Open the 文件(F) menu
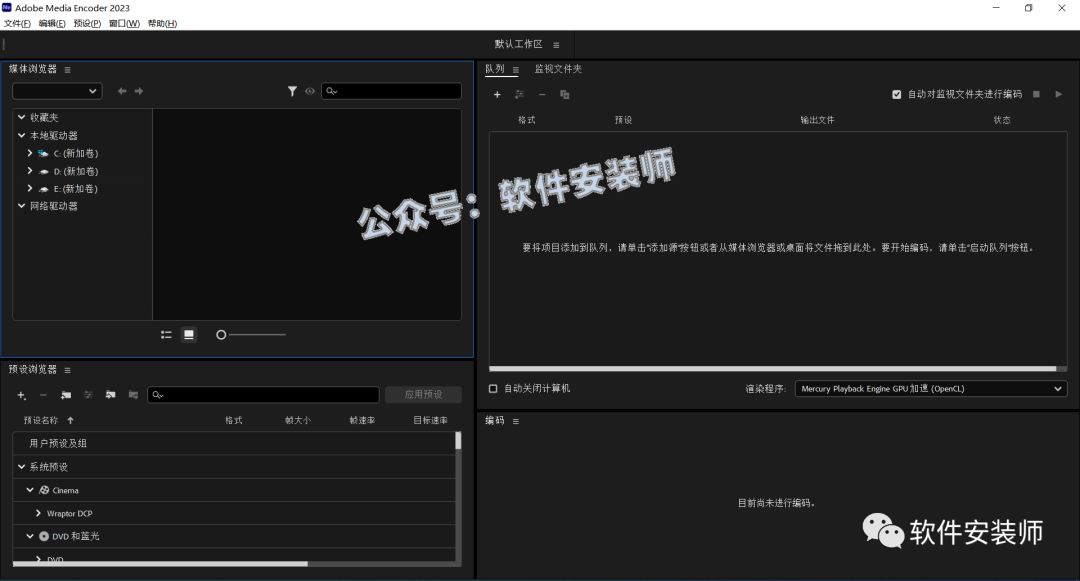This screenshot has height=581, width=1080. [17, 23]
